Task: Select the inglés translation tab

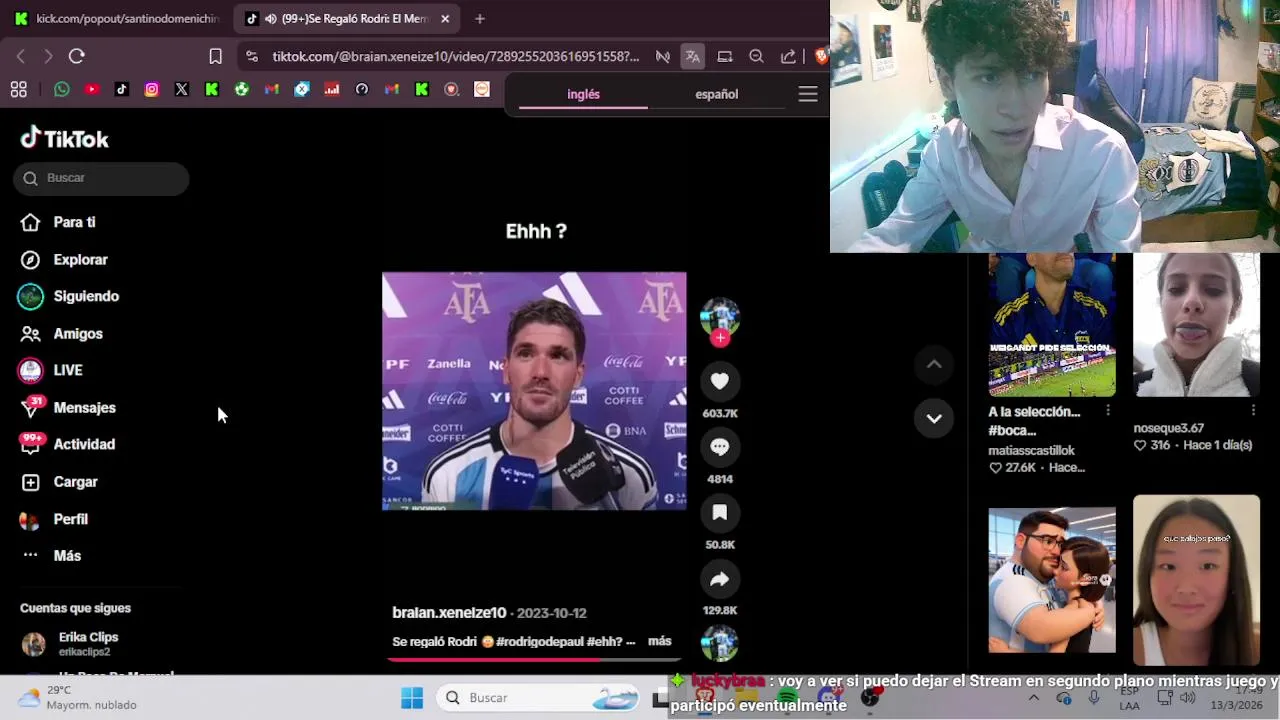Action: (x=583, y=94)
